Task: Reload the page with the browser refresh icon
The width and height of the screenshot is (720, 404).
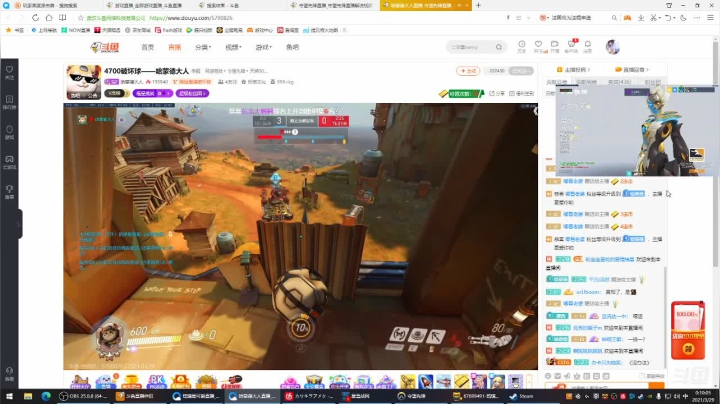Action: pyautogui.click(x=35, y=18)
